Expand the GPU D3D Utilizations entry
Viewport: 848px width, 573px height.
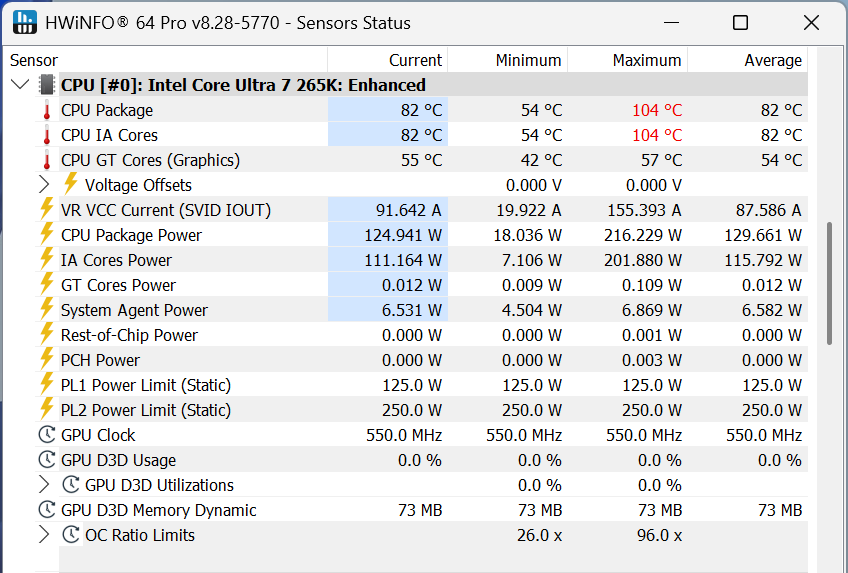43,485
